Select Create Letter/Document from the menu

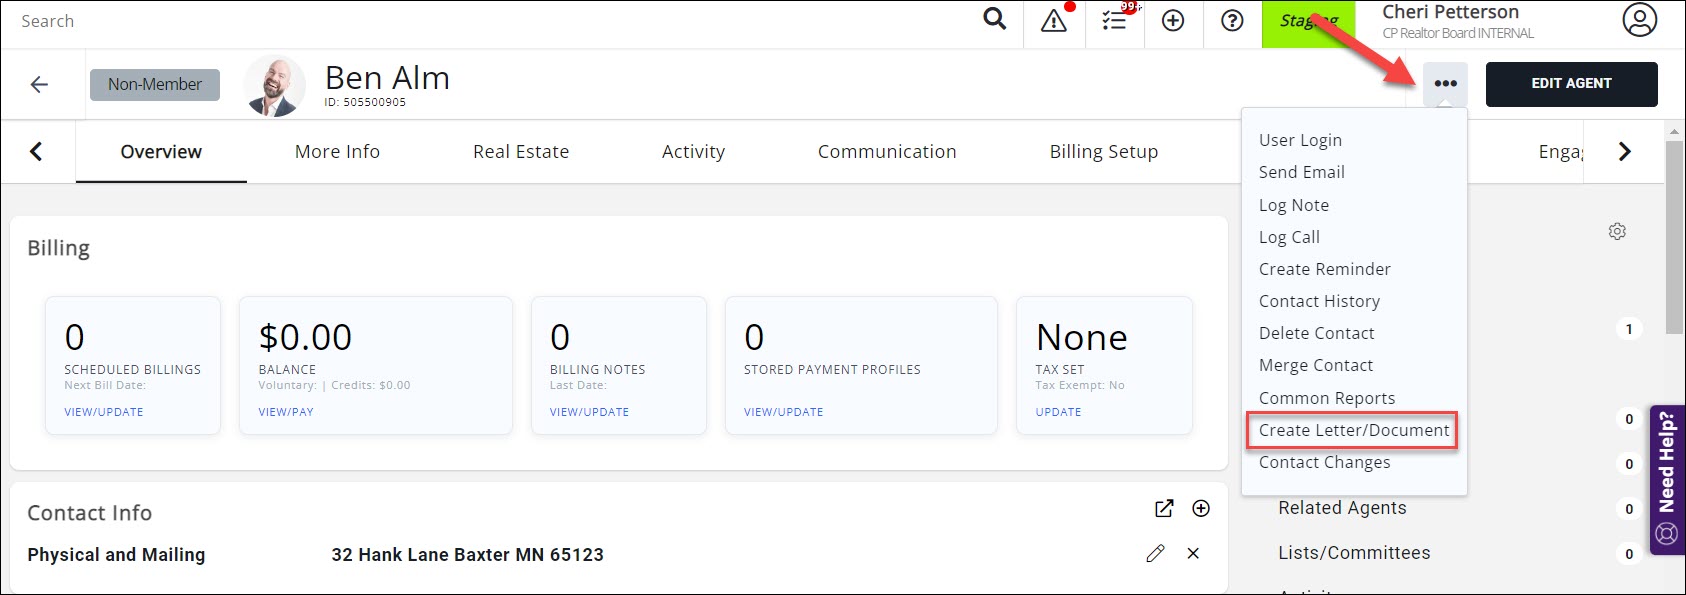1353,430
